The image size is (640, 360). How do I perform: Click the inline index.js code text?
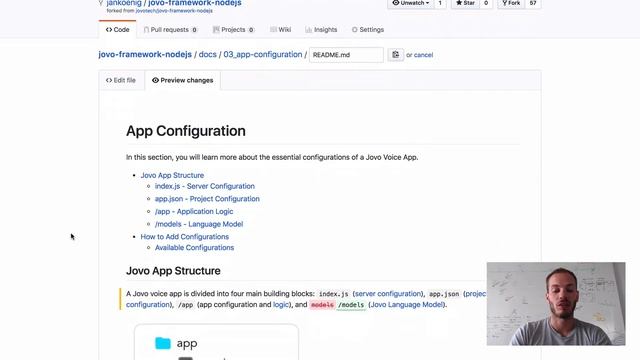(x=333, y=294)
